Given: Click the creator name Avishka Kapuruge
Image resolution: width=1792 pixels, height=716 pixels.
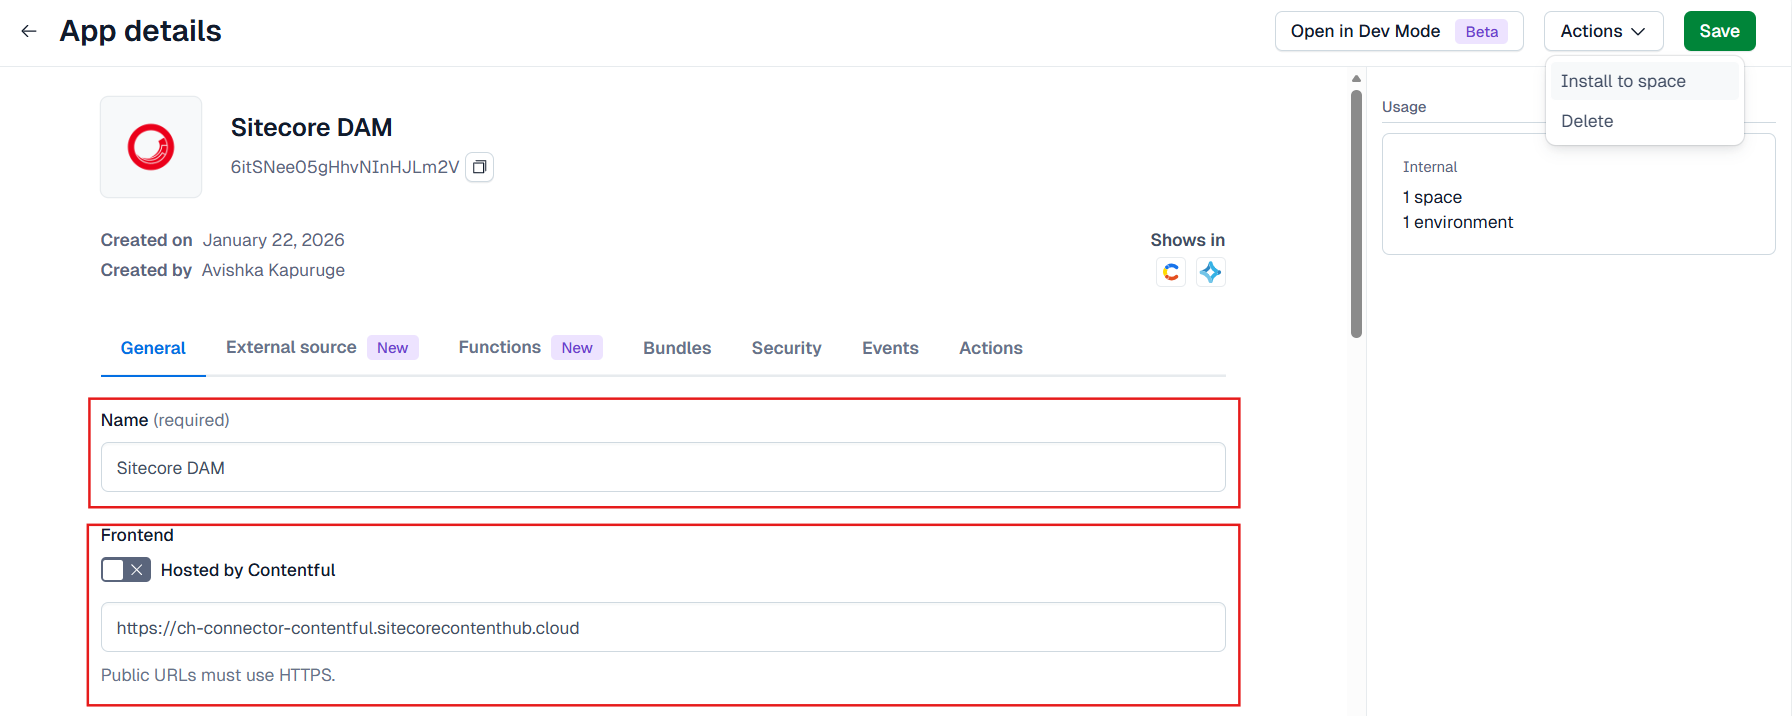Looking at the screenshot, I should tap(273, 270).
